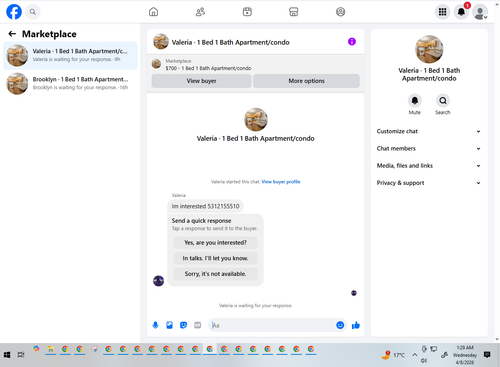Click the More options button
Image resolution: width=500 pixels, height=367 pixels.
[306, 81]
